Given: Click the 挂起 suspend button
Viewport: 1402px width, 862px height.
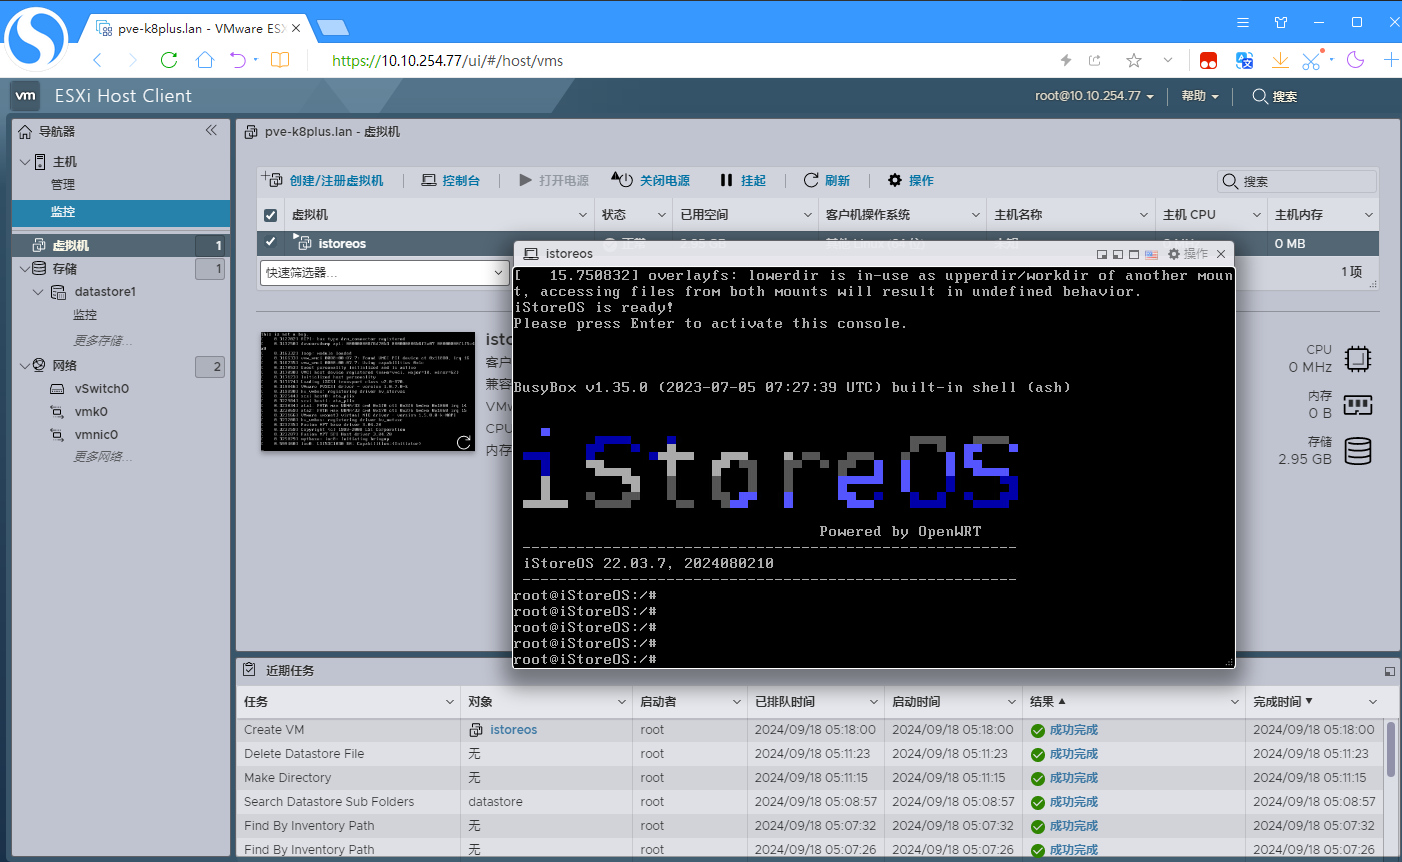Looking at the screenshot, I should tap(742, 180).
